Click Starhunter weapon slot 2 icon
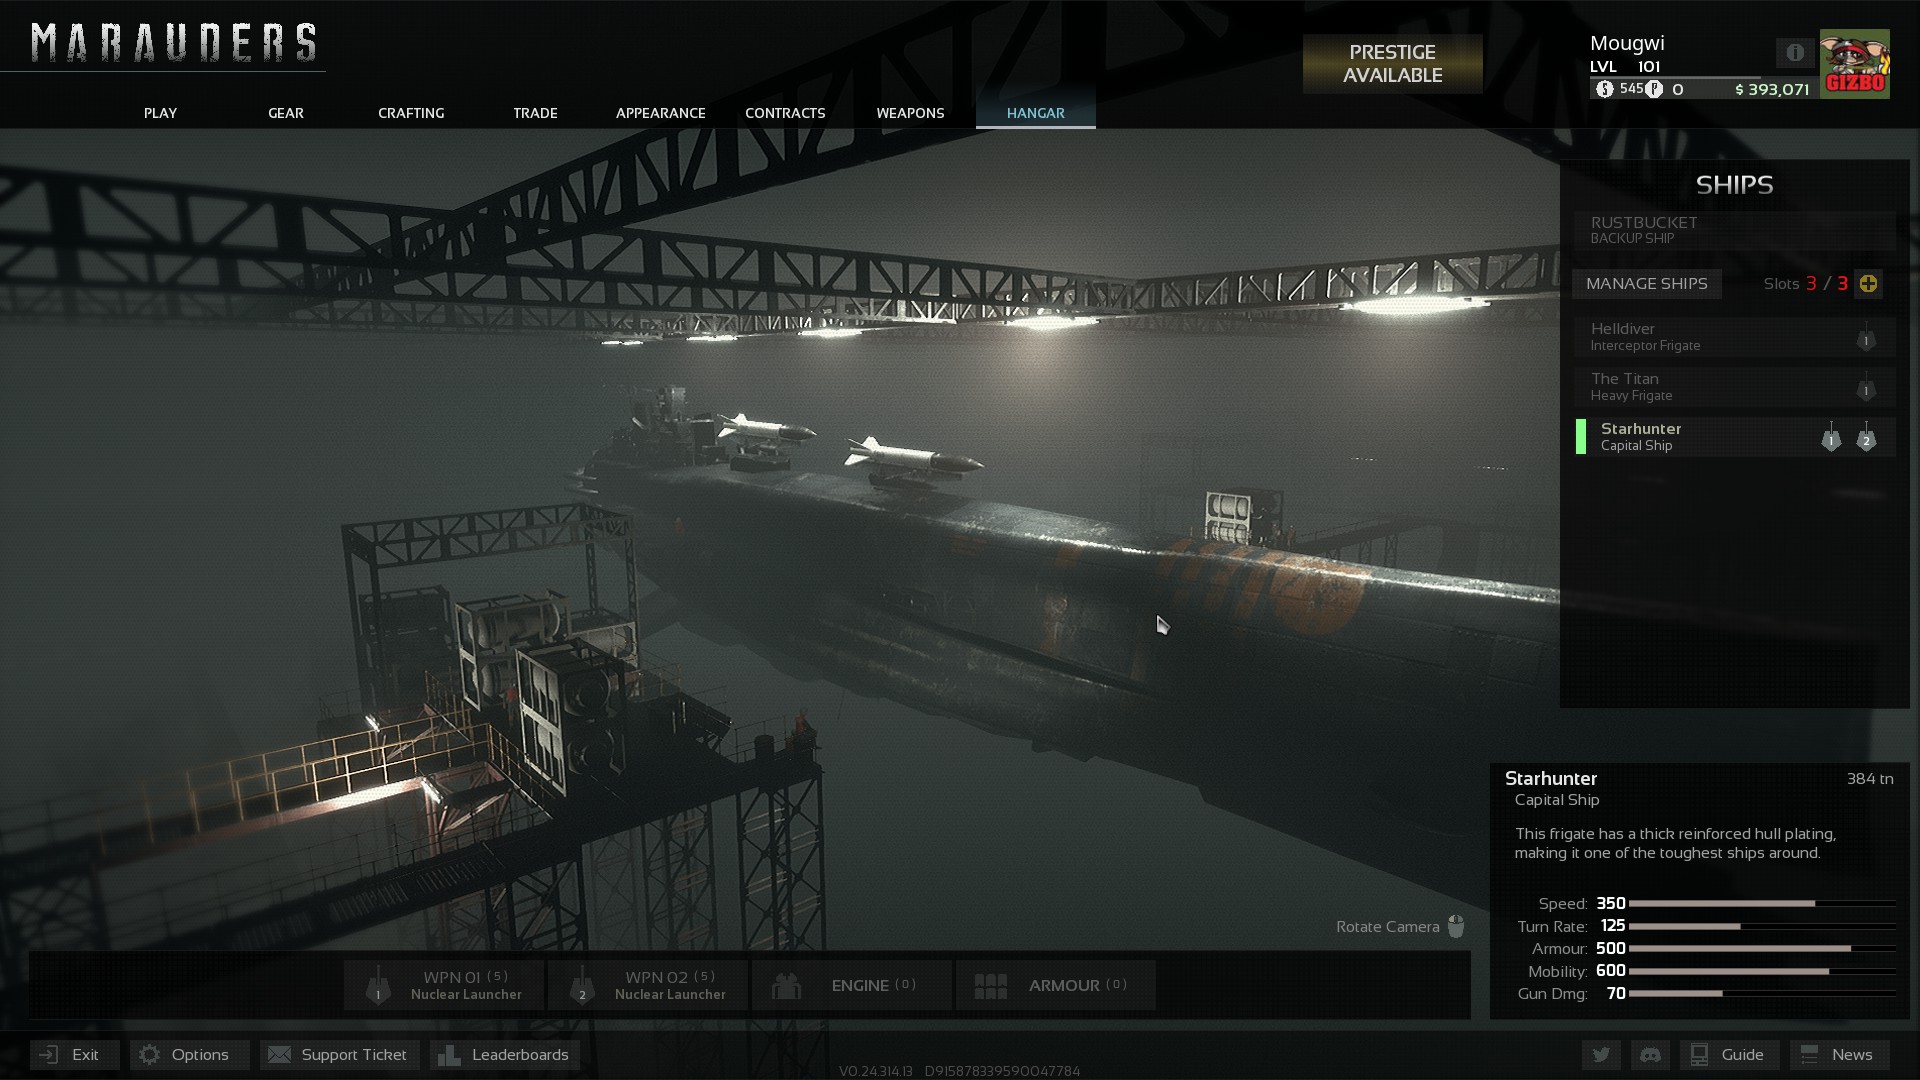This screenshot has height=1080, width=1920. (1866, 438)
